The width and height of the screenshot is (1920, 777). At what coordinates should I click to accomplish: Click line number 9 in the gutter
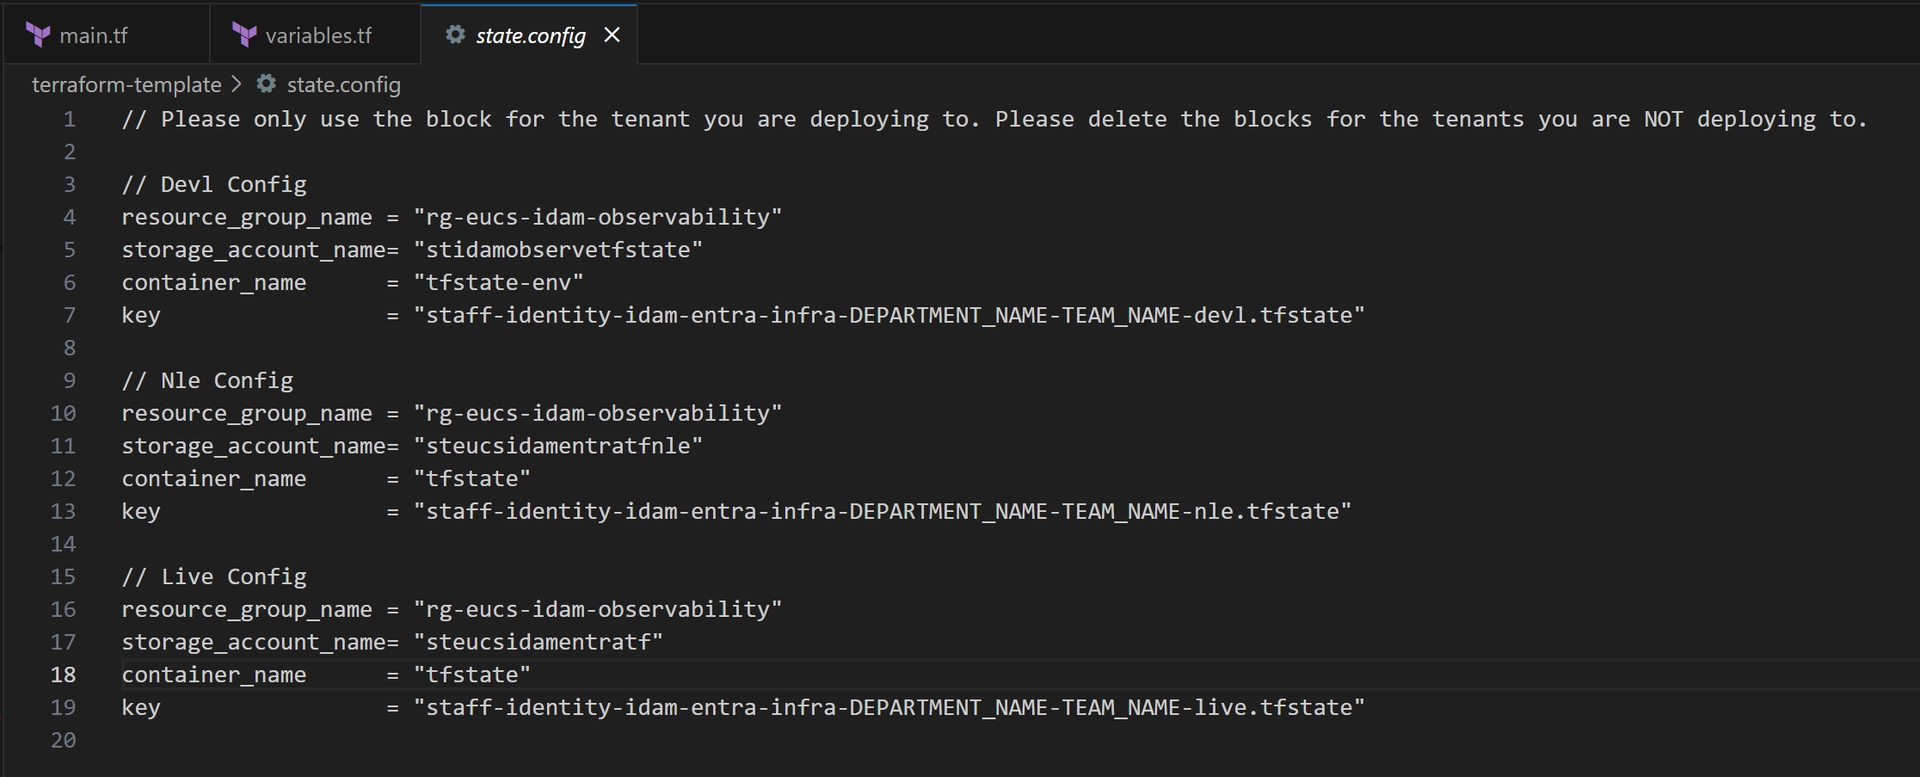click(69, 381)
